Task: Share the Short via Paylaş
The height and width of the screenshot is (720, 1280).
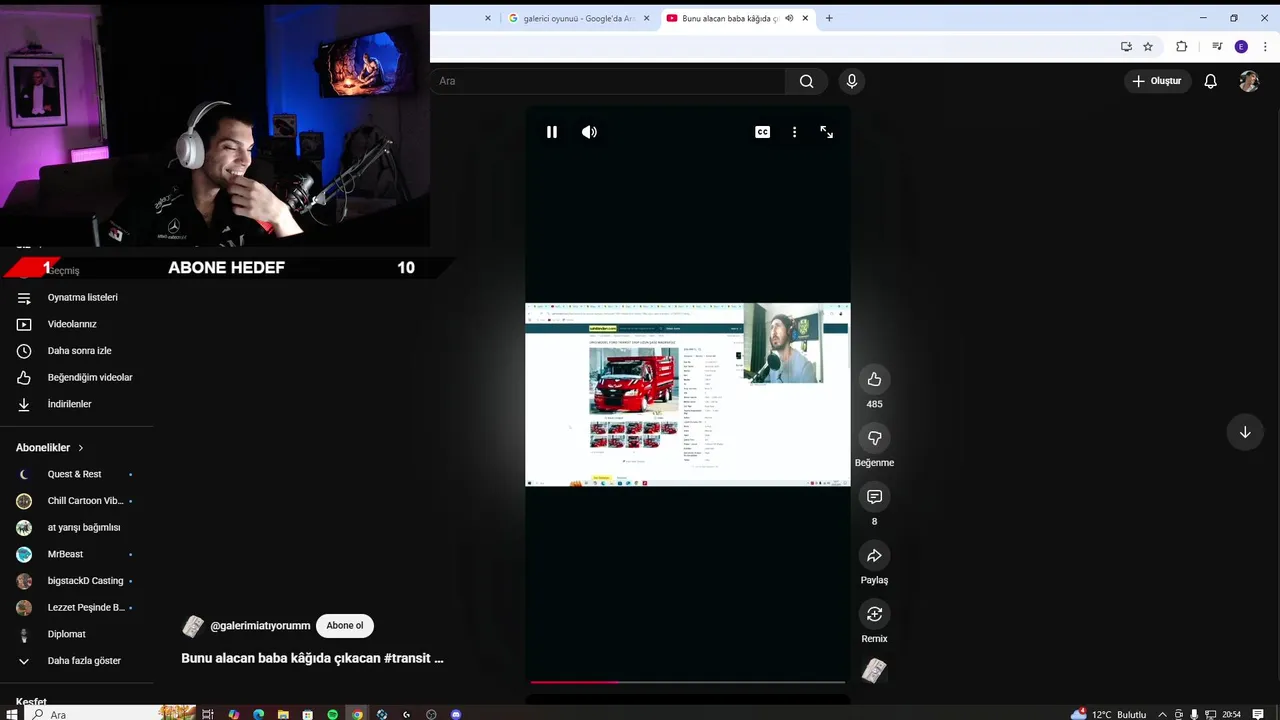Action: point(874,555)
